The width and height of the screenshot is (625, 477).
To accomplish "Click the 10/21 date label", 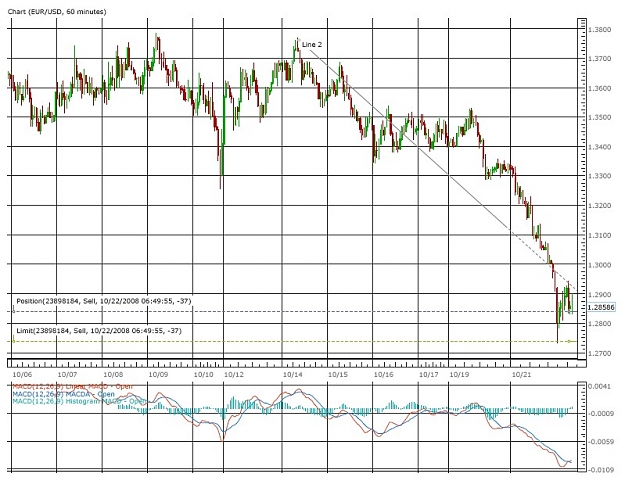I will pyautogui.click(x=521, y=375).
